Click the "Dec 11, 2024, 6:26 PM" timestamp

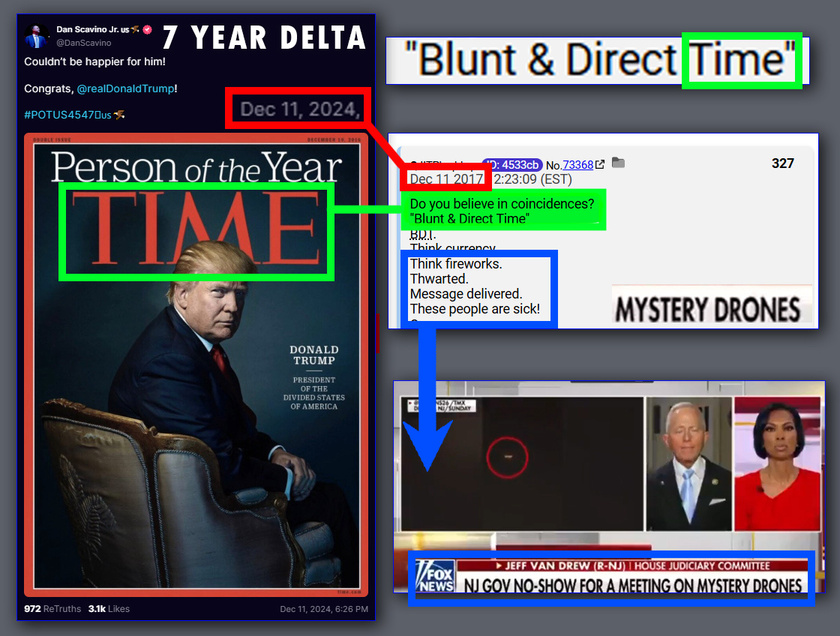pyautogui.click(x=324, y=609)
